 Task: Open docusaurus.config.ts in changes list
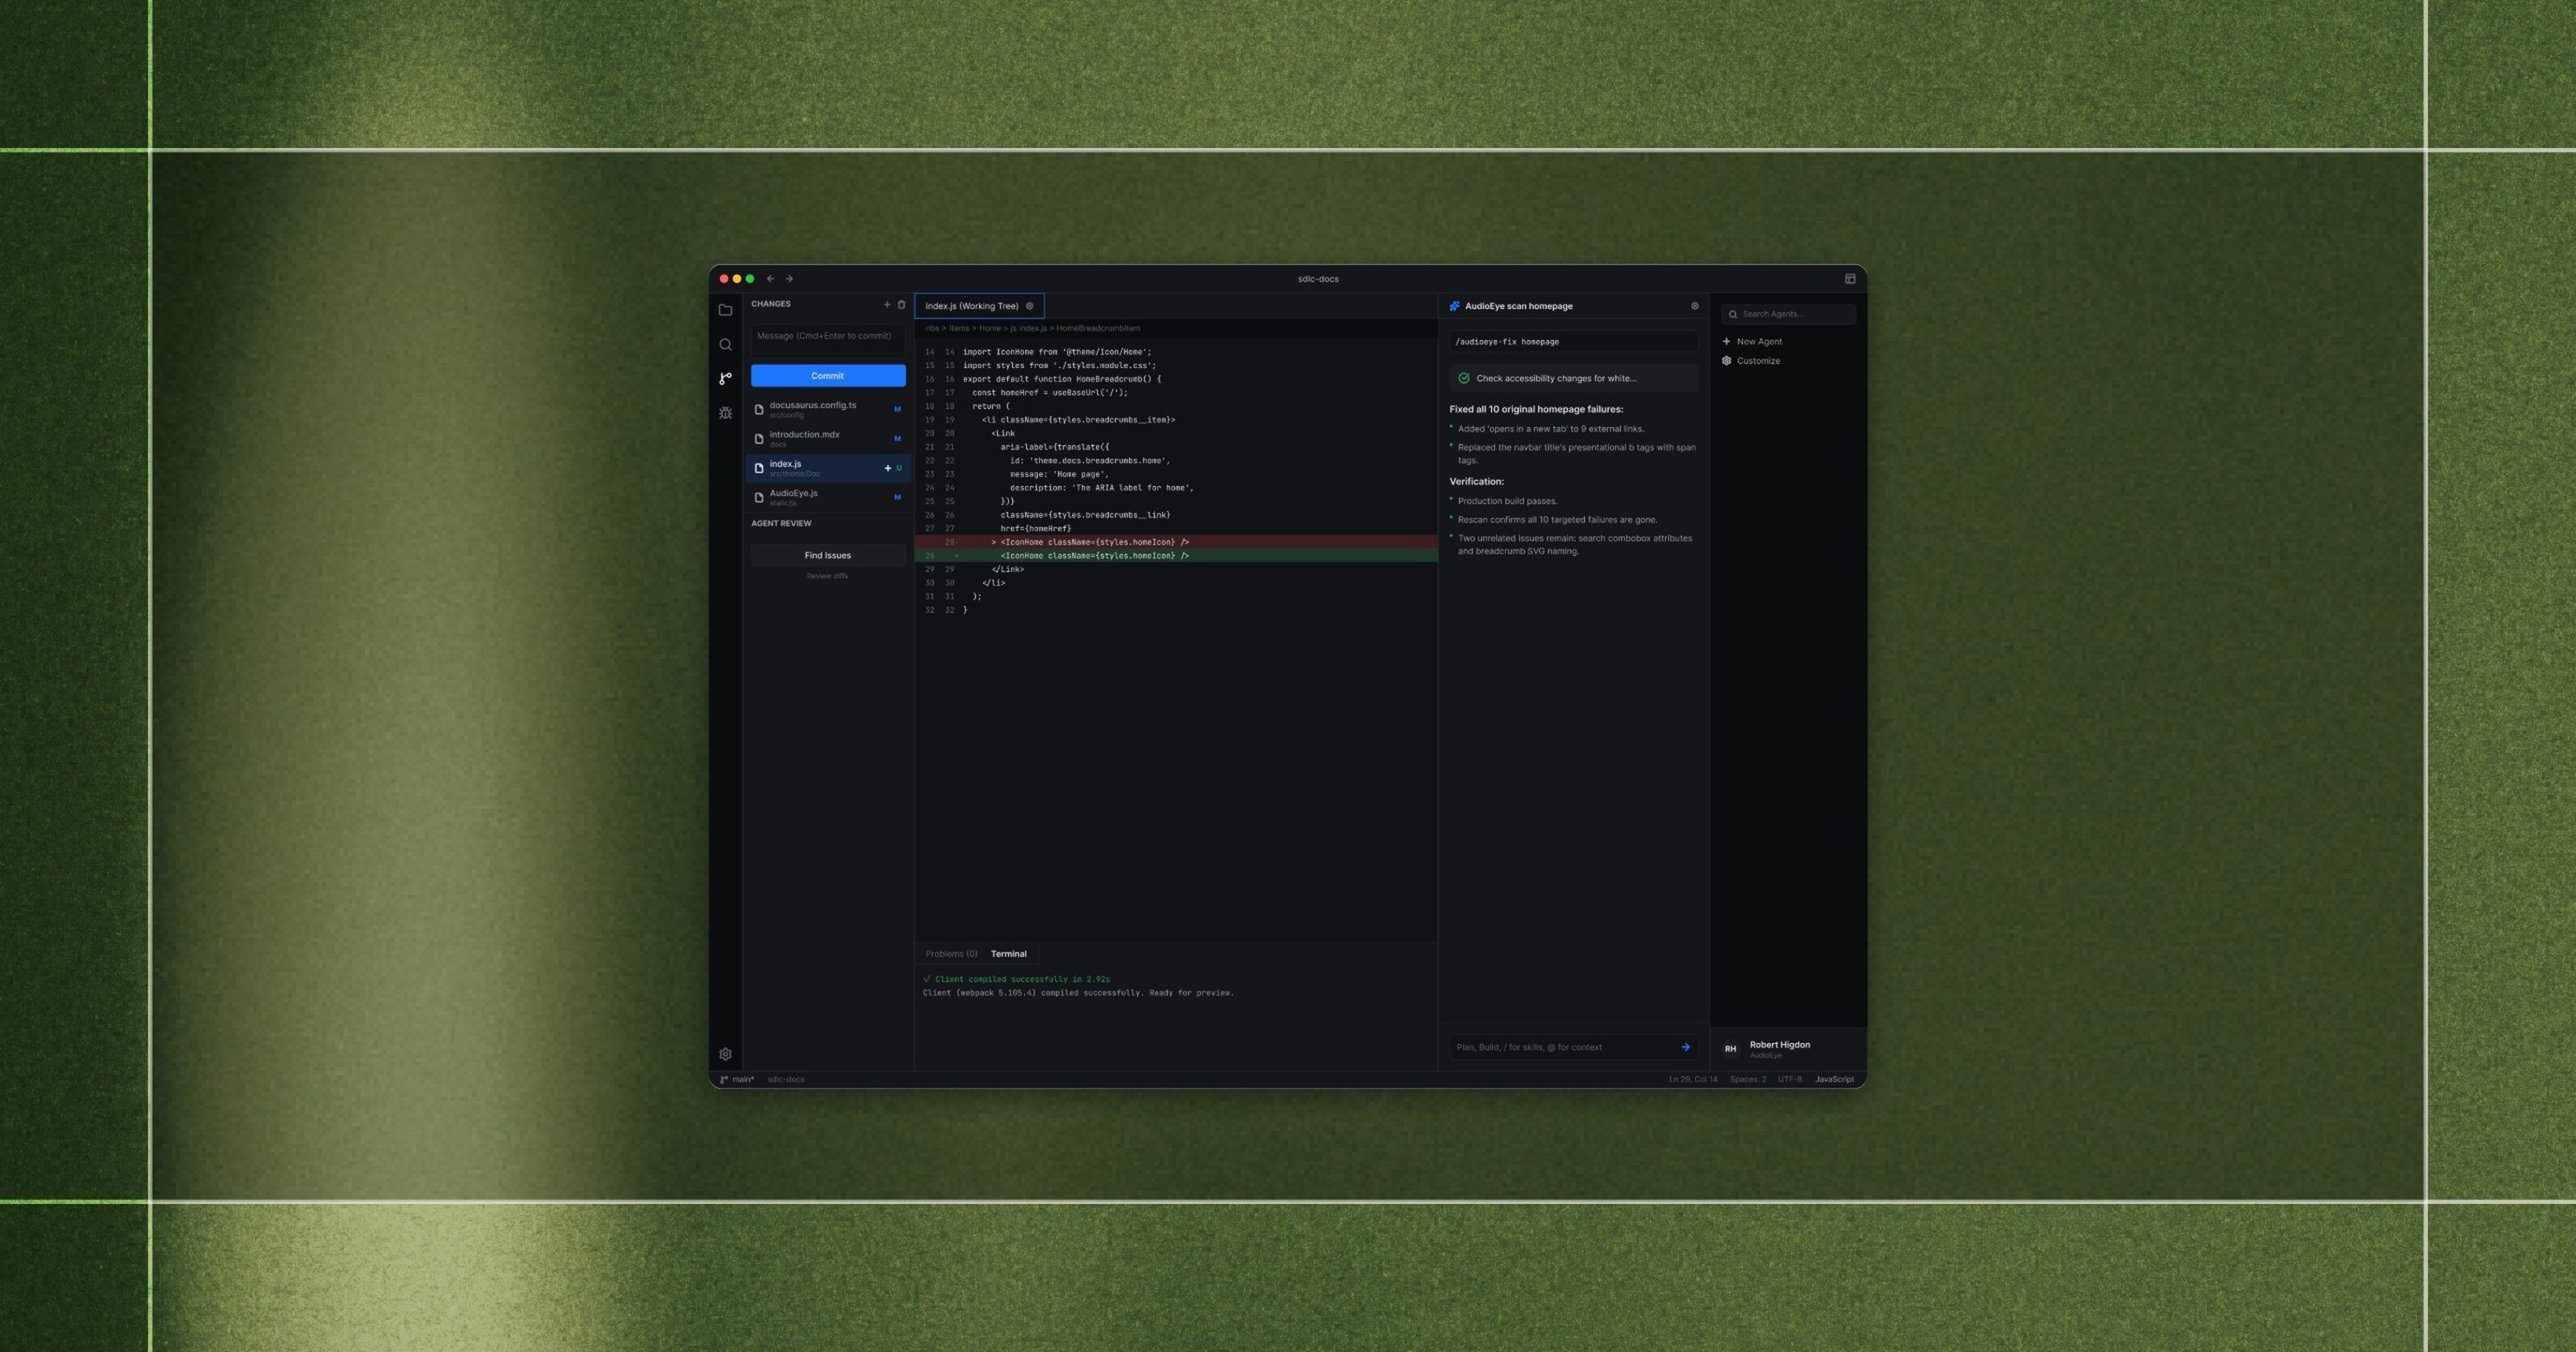pyautogui.click(x=828, y=409)
